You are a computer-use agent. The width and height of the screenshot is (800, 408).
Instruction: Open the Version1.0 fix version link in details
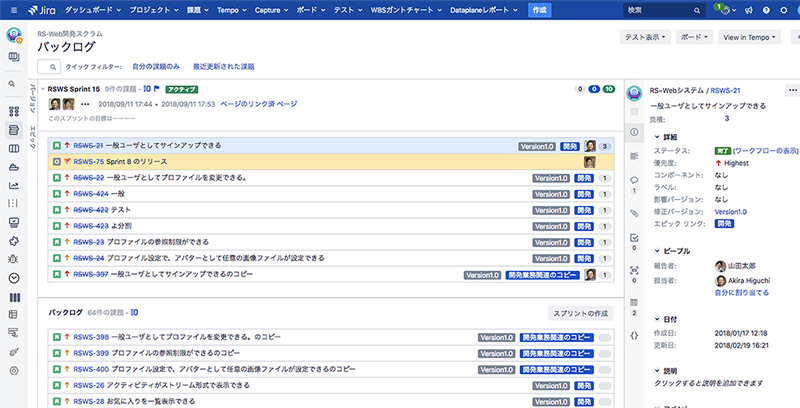point(731,212)
